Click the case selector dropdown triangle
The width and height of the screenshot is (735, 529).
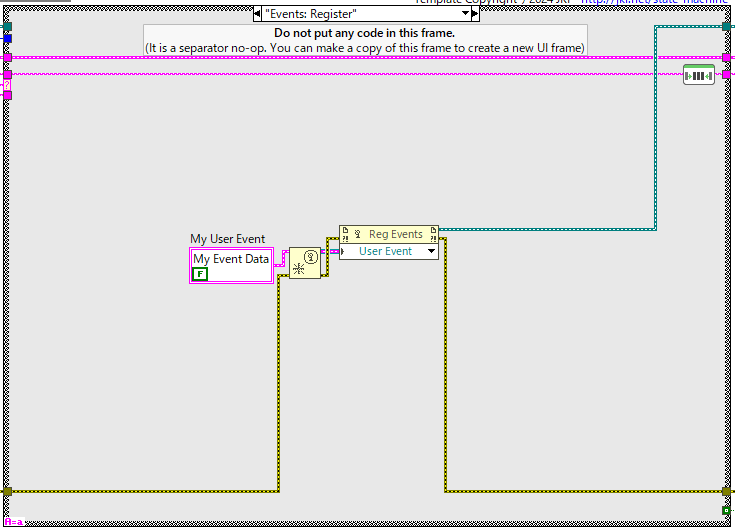(x=465, y=13)
